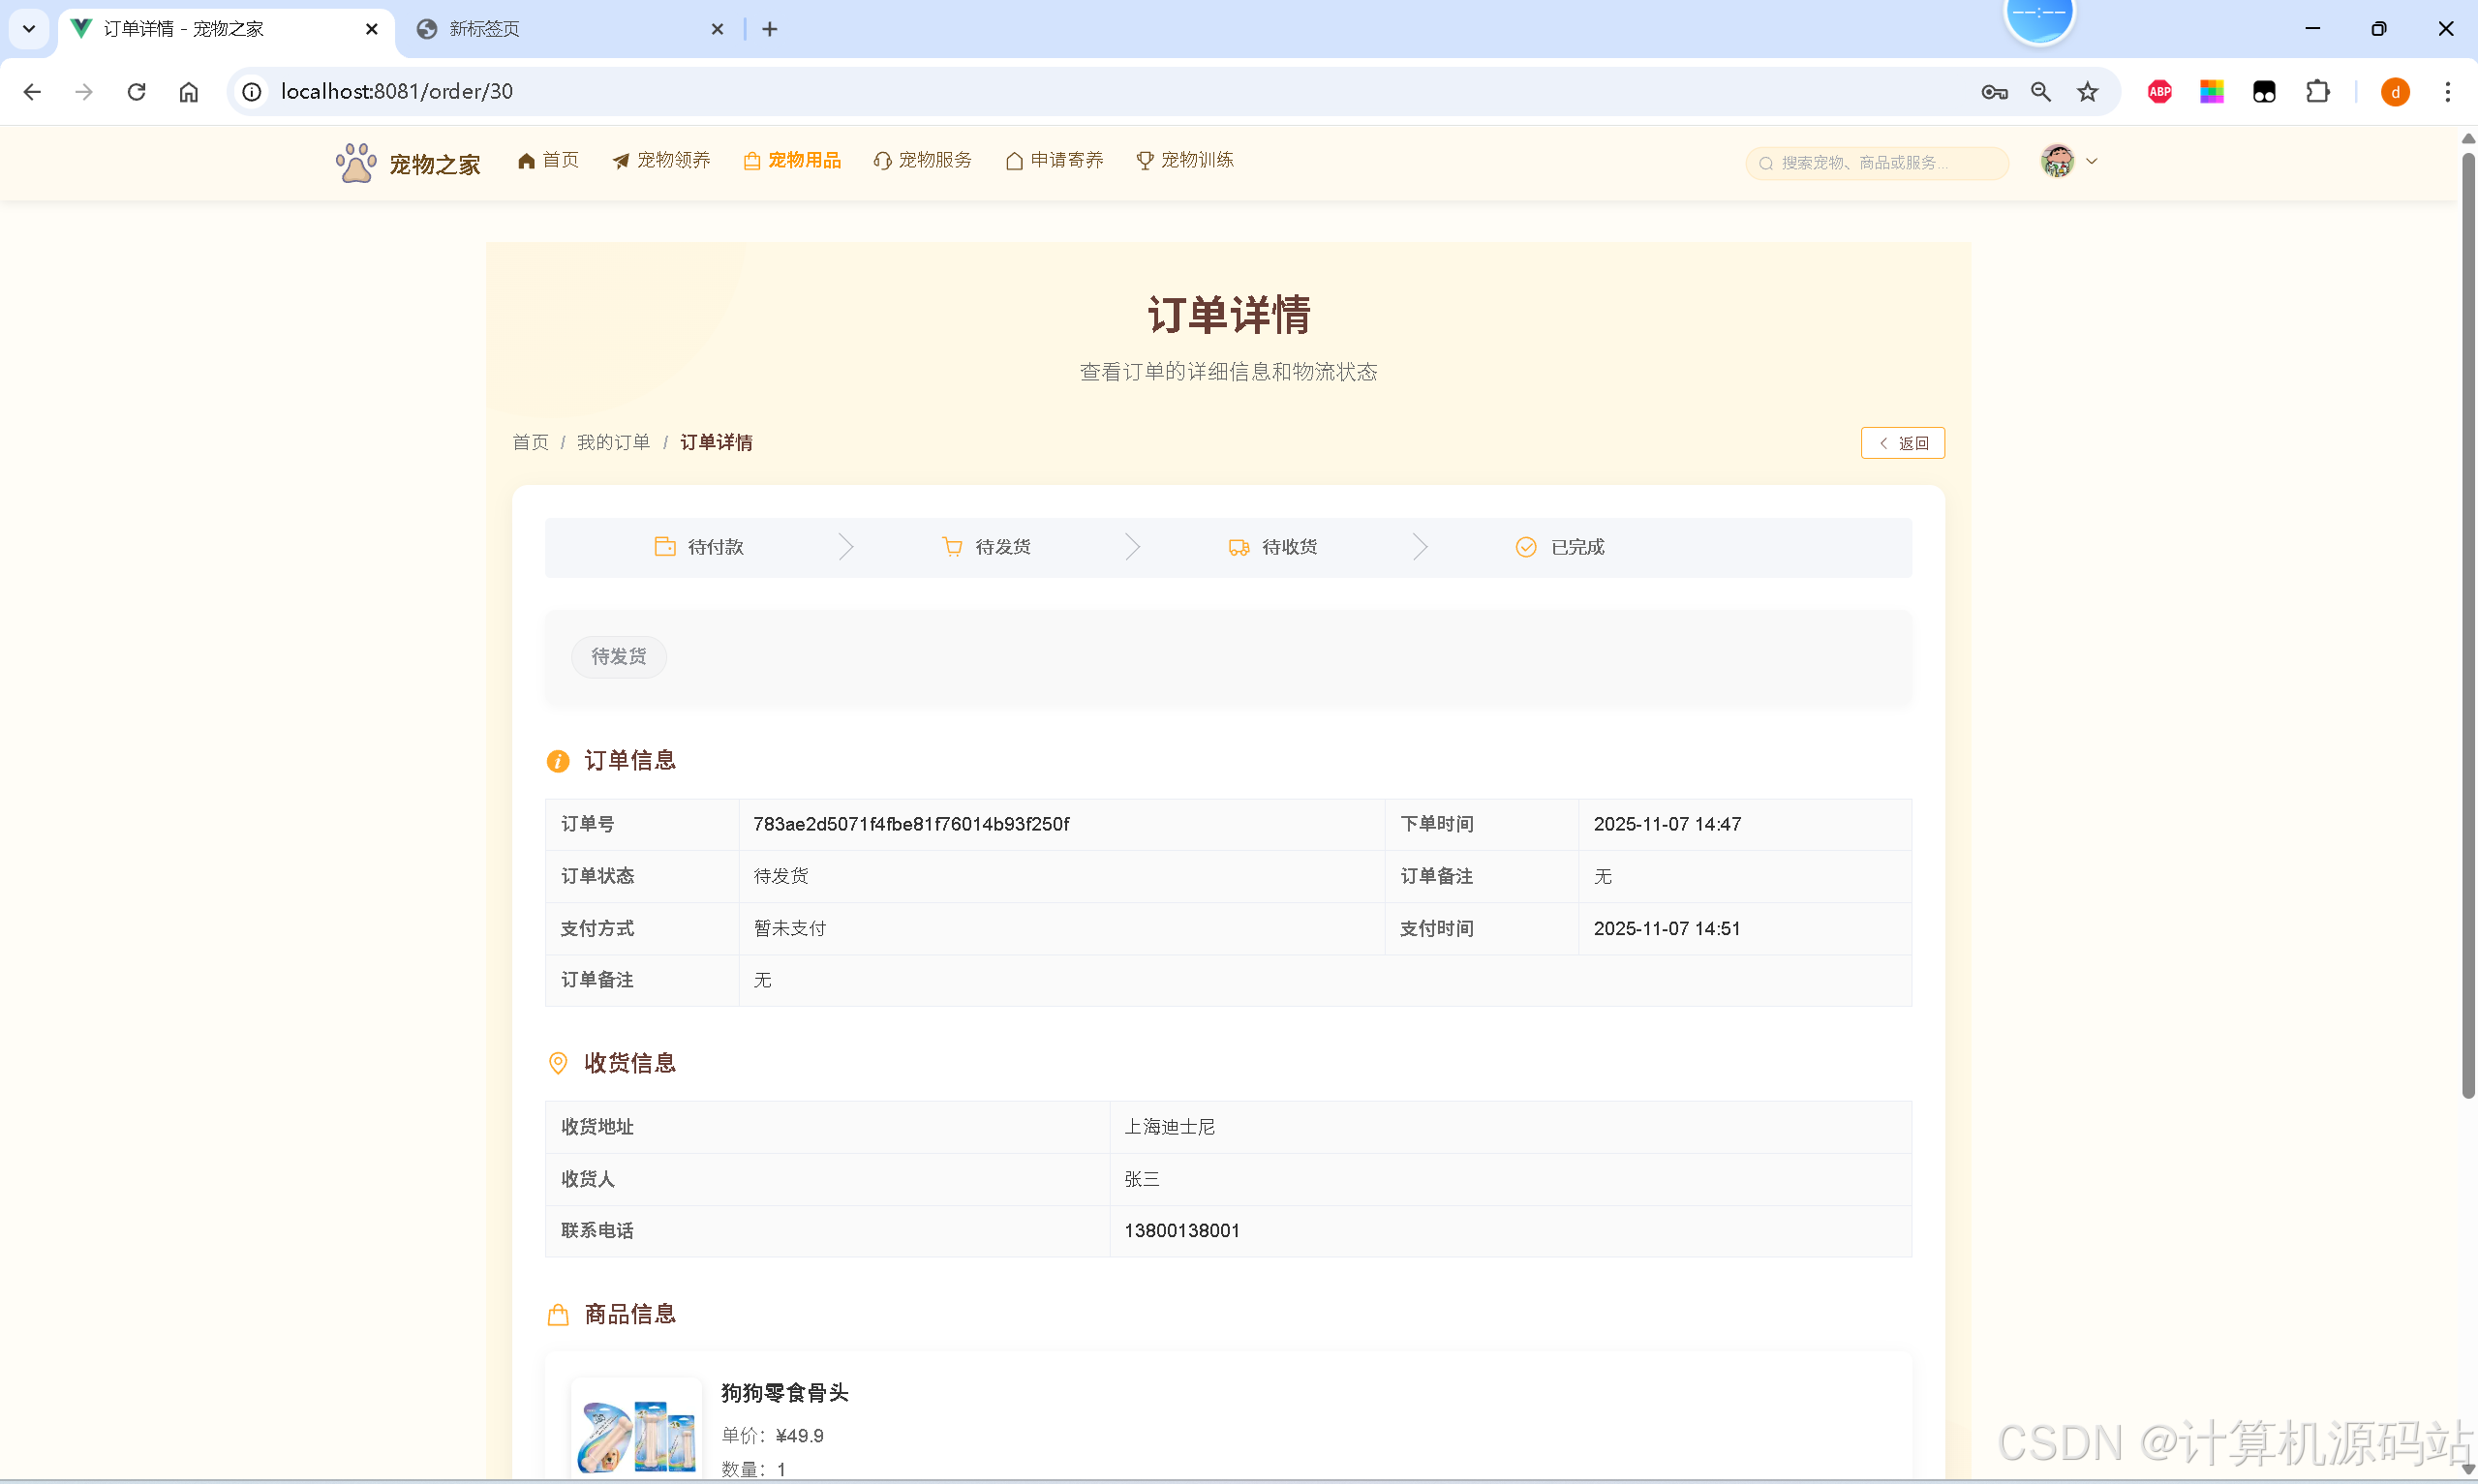Click the phone number 13800138001

click(1182, 1231)
